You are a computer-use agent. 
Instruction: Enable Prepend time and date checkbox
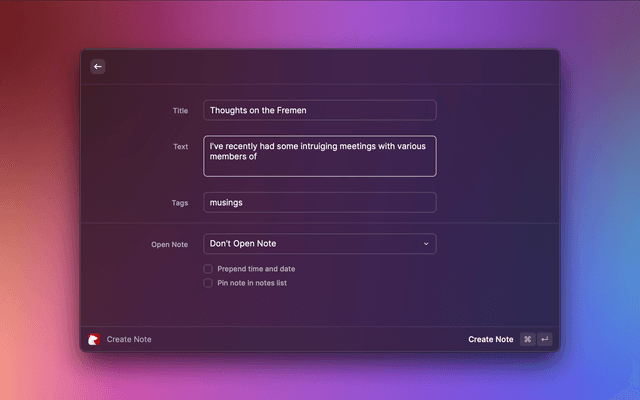(208, 269)
